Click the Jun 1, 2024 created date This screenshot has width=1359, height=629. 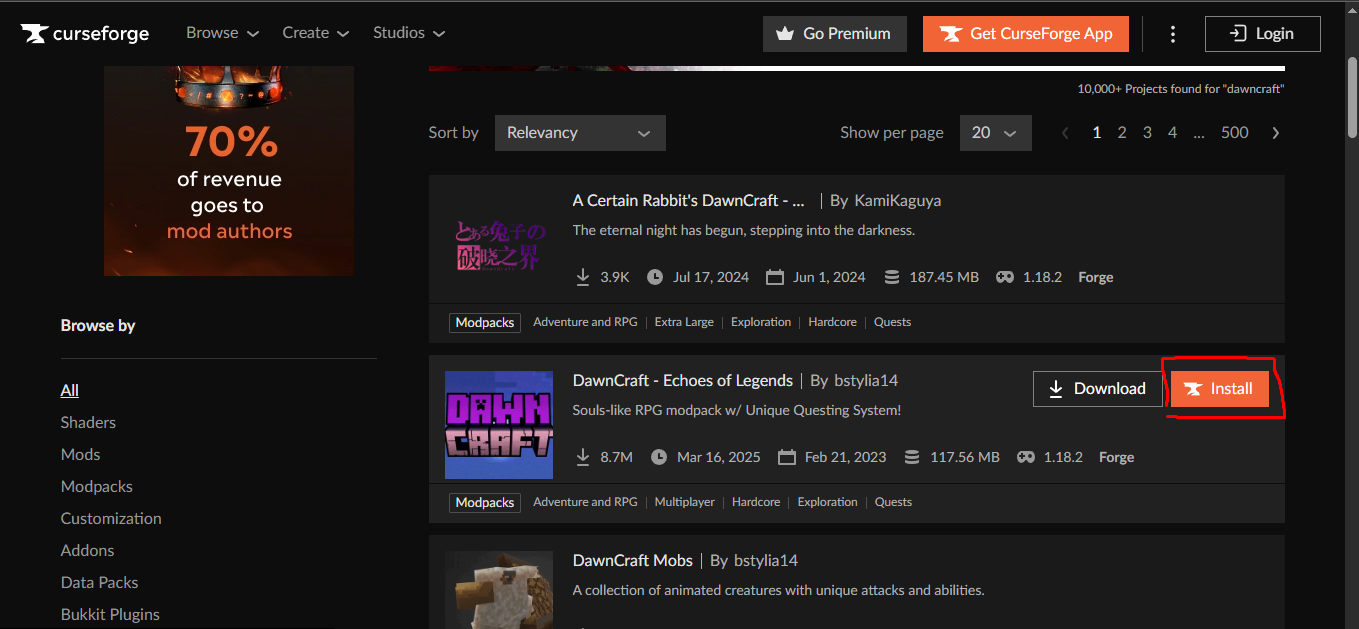pyautogui.click(x=829, y=277)
